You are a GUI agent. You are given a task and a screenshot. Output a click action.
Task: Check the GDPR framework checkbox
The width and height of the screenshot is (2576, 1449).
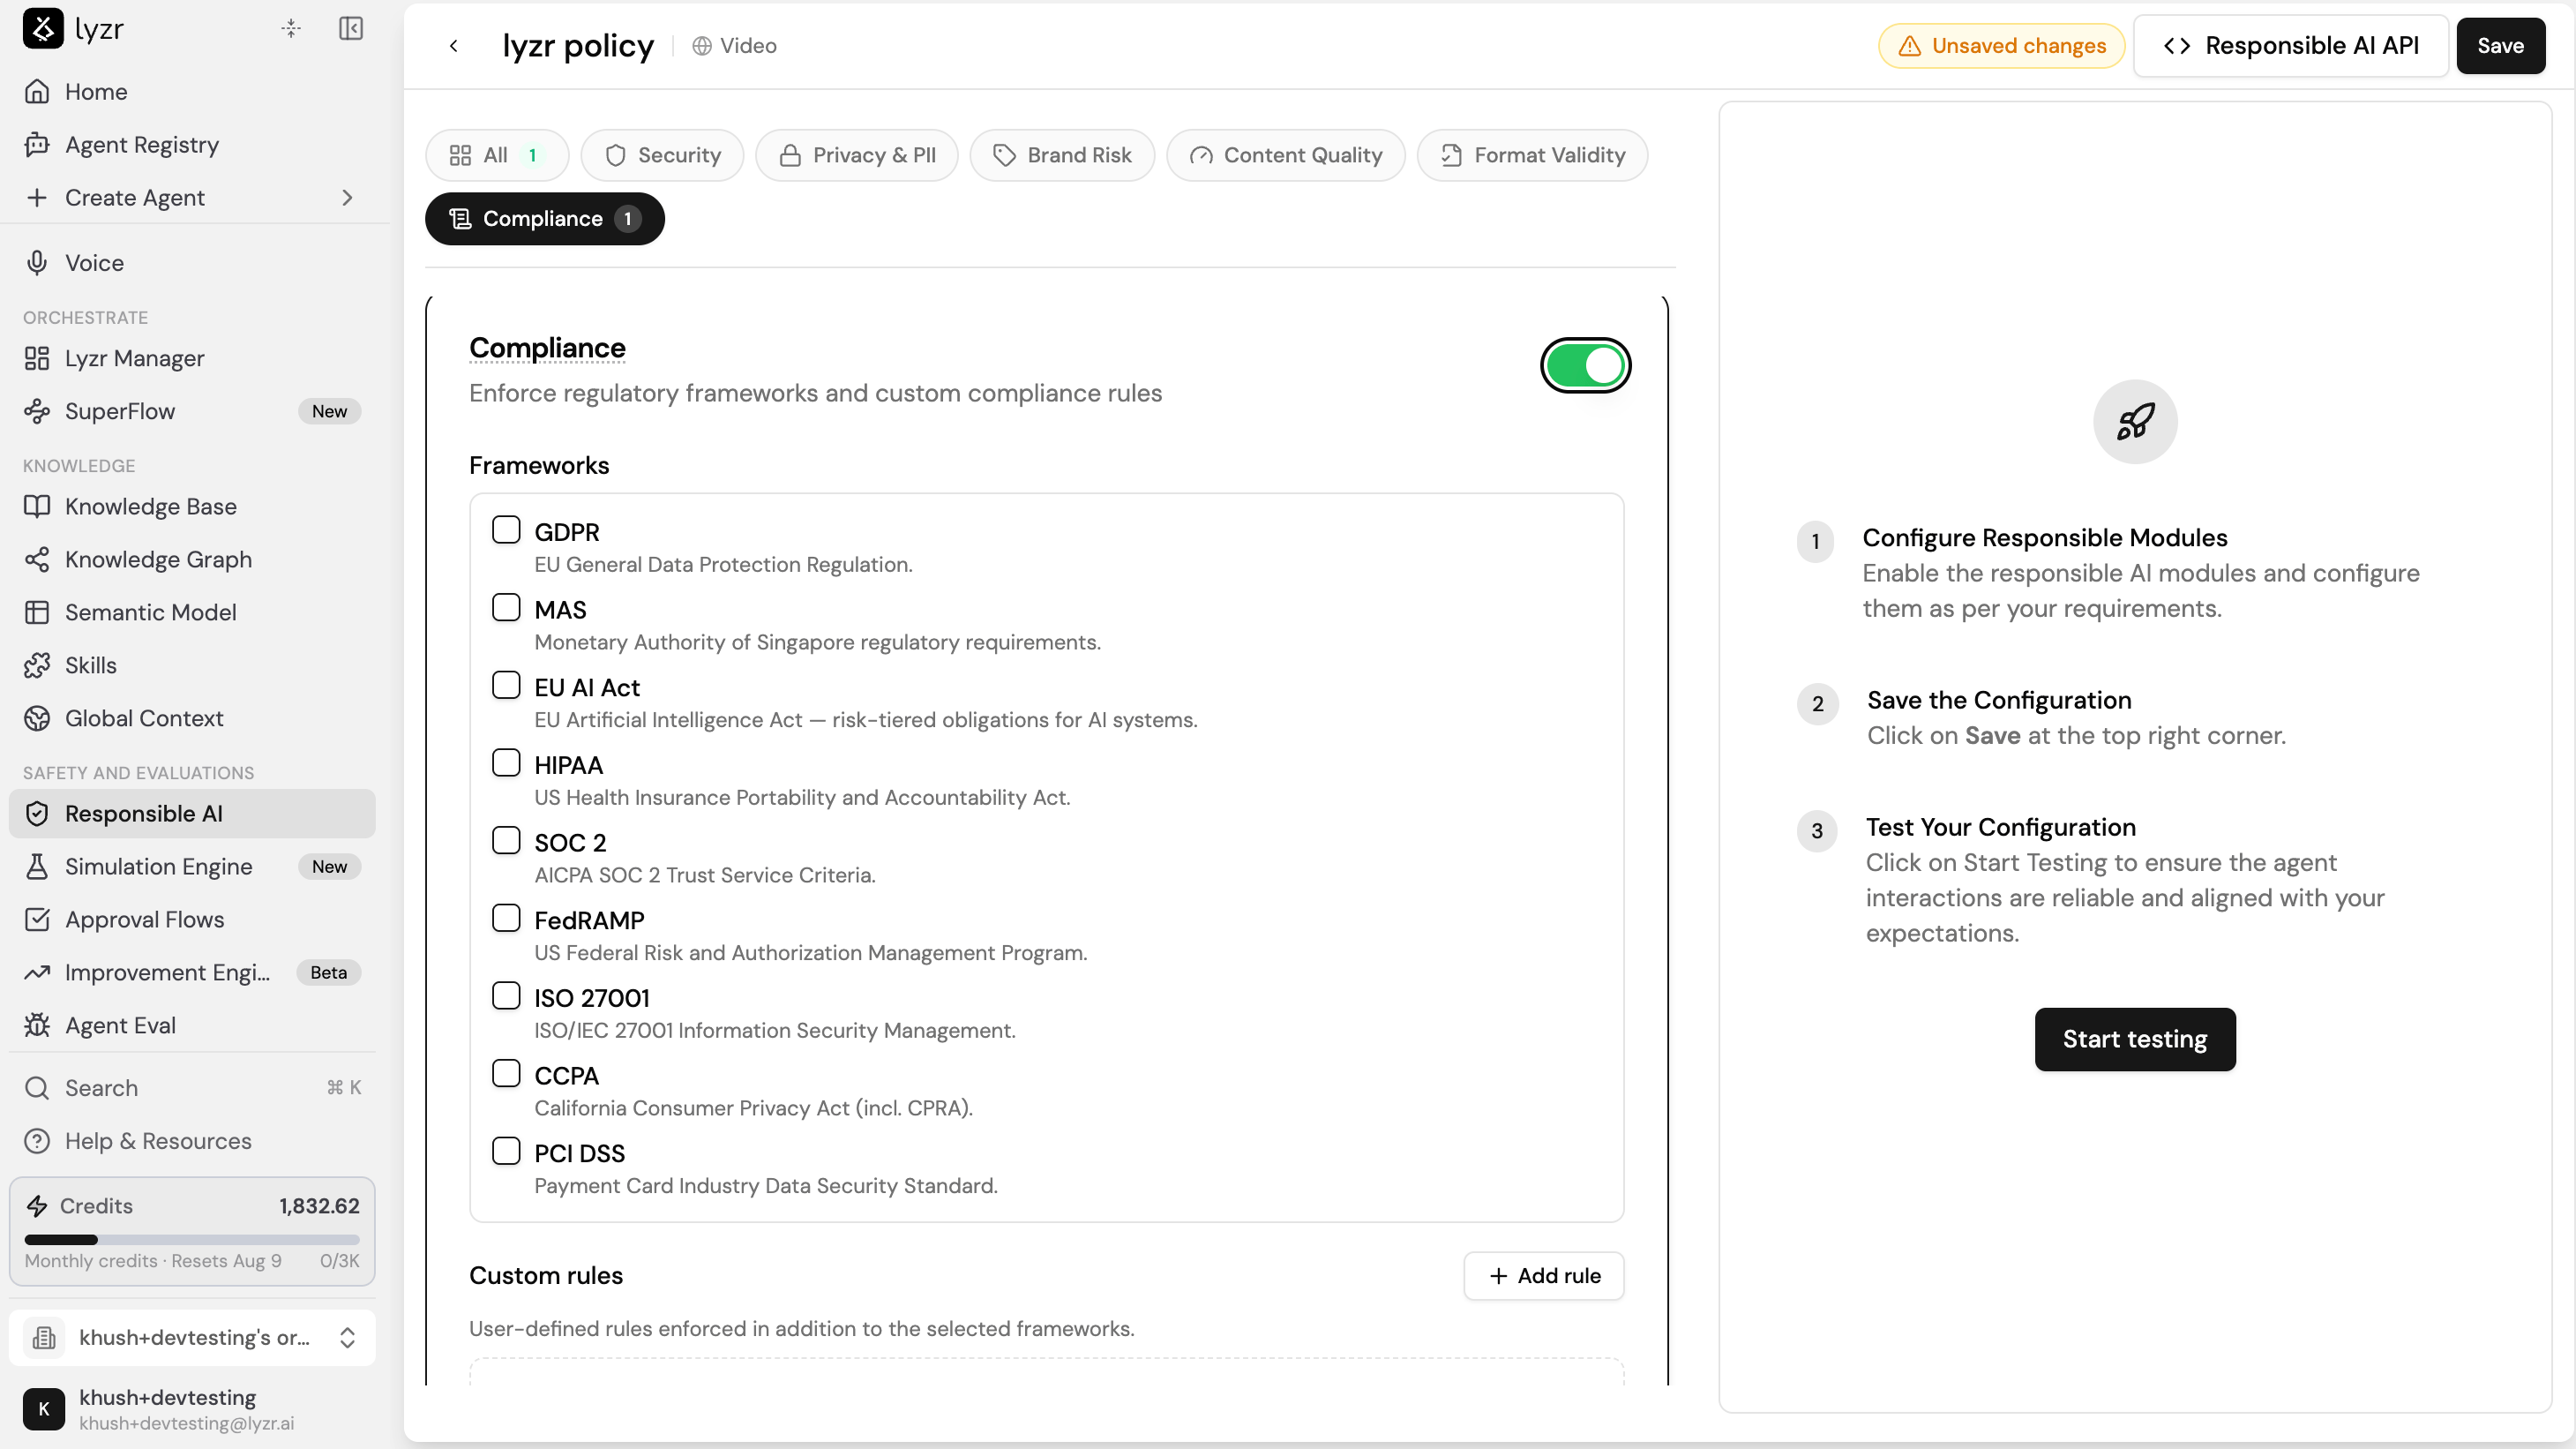(506, 530)
